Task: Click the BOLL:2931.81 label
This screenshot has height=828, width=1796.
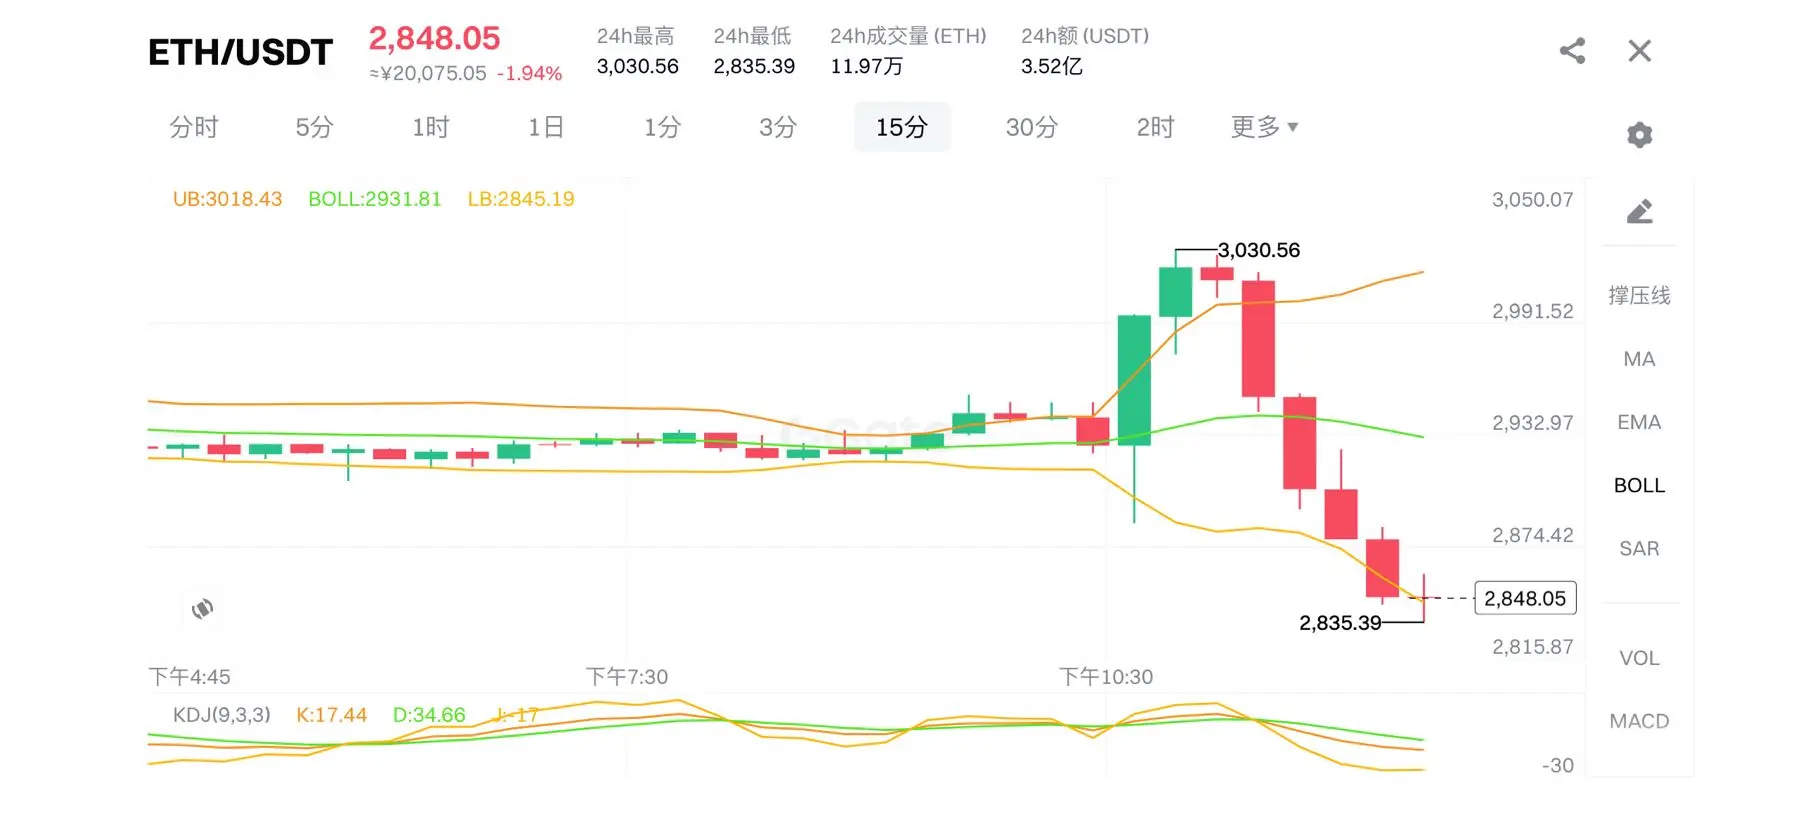Action: coord(374,199)
